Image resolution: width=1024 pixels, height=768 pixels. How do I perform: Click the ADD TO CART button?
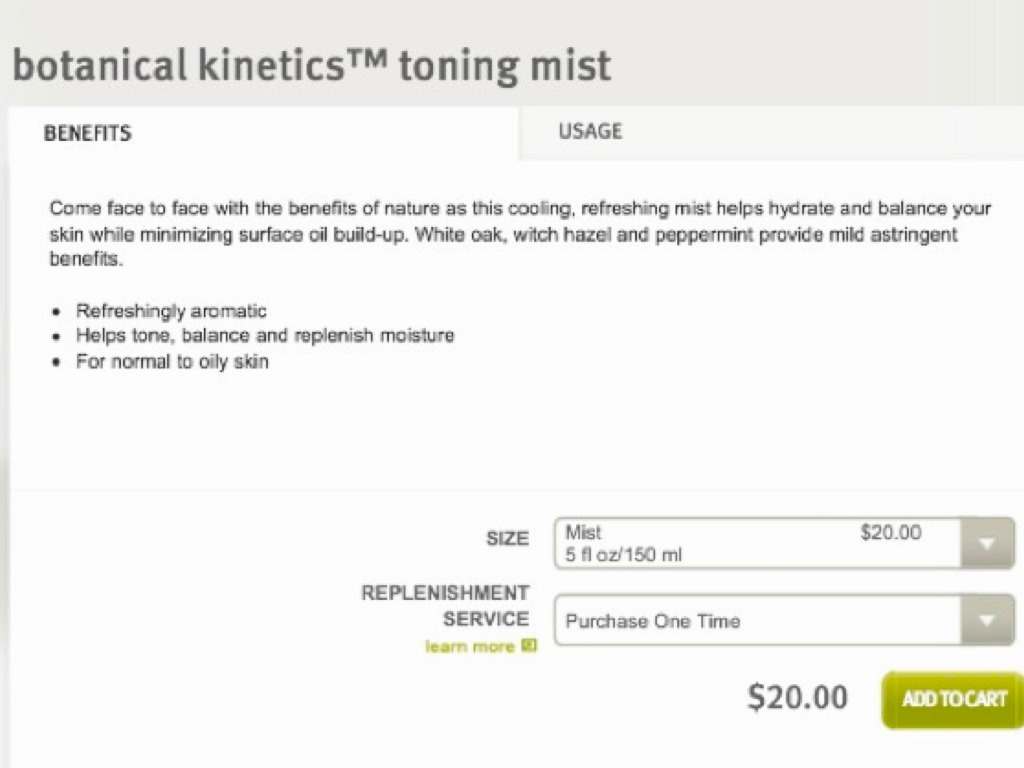click(954, 699)
